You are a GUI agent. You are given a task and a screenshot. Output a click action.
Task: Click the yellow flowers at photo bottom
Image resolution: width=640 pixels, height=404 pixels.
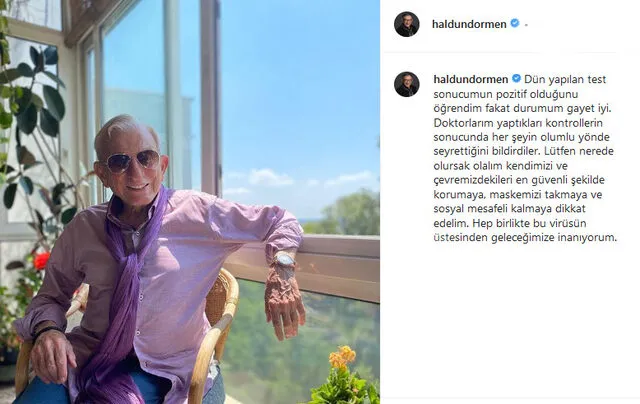[342, 358]
